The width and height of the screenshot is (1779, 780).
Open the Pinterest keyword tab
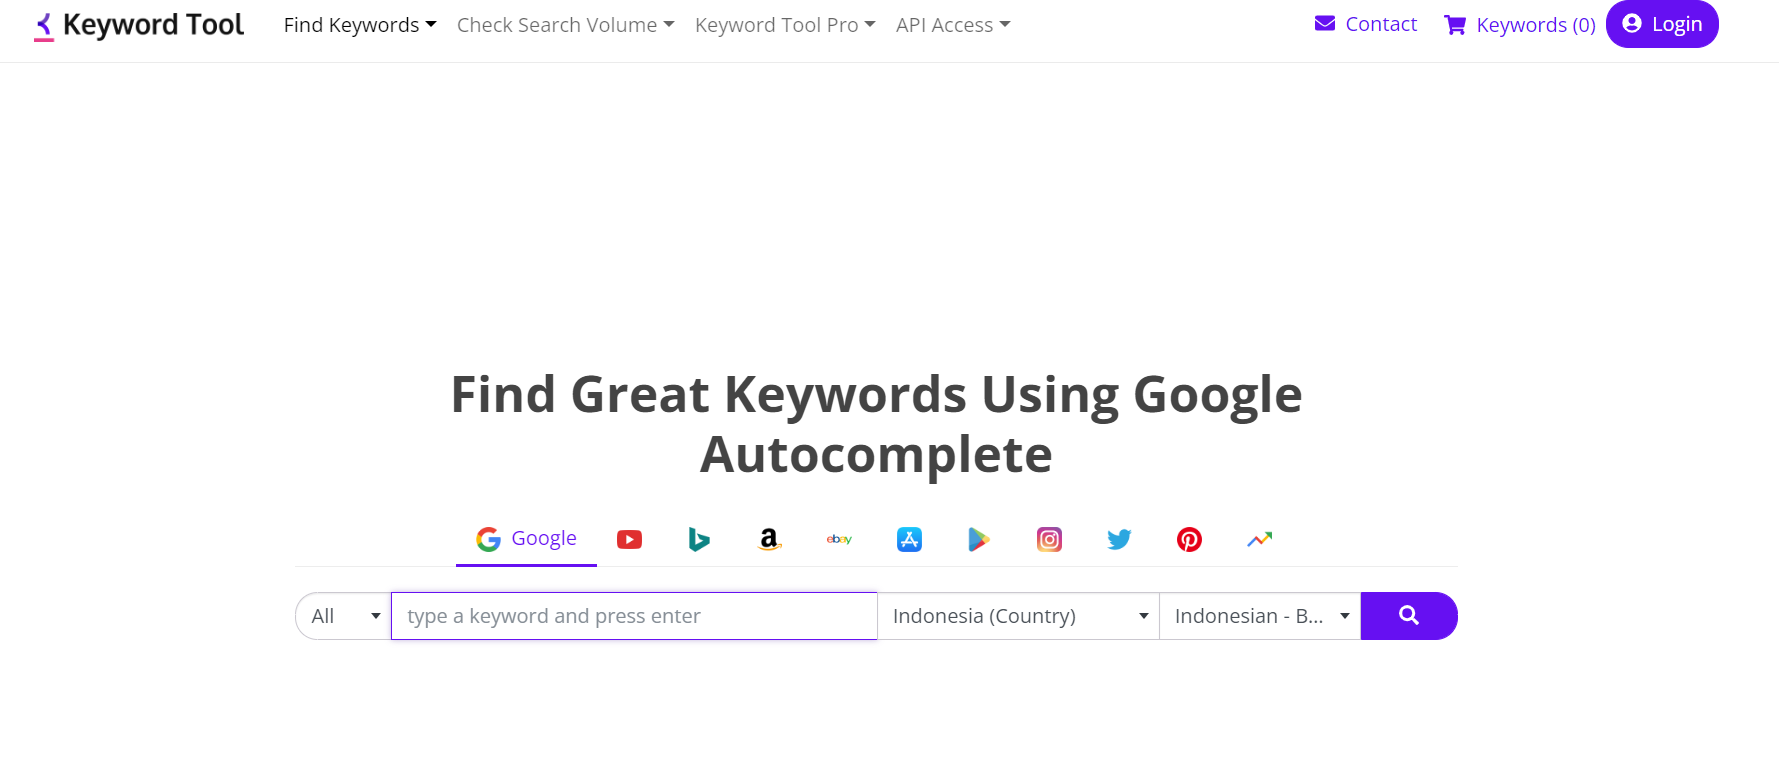1189,540
